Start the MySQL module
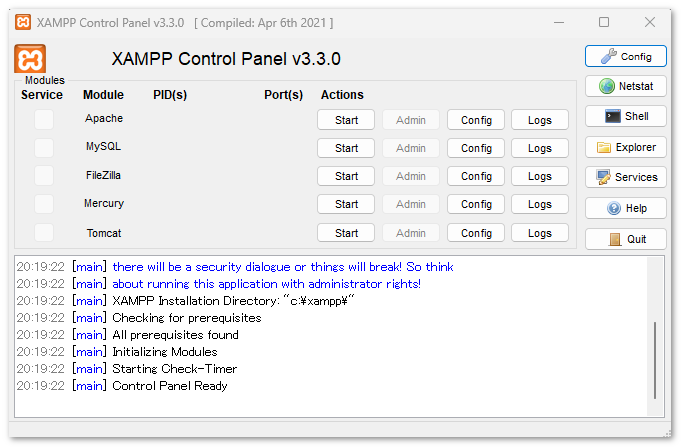The width and height of the screenshot is (681, 447). coord(346,148)
